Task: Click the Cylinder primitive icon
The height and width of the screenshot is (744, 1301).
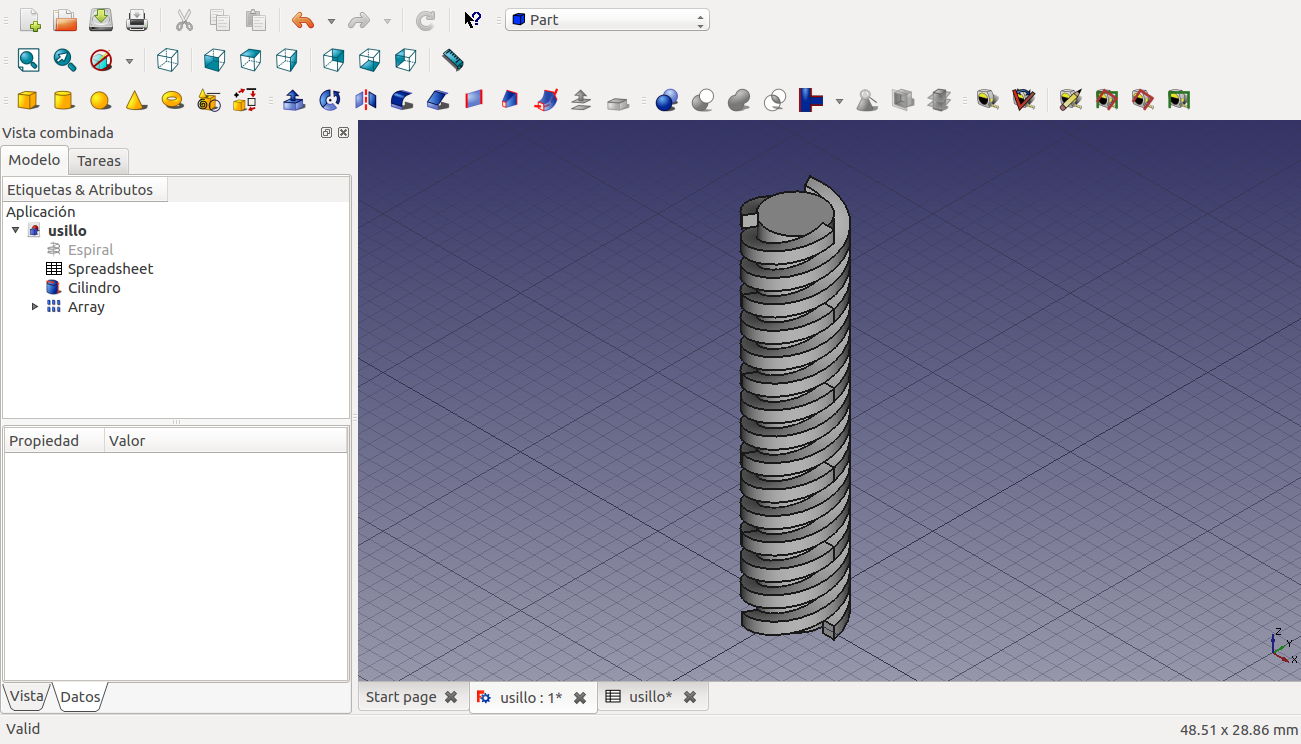Action: pyautogui.click(x=64, y=100)
